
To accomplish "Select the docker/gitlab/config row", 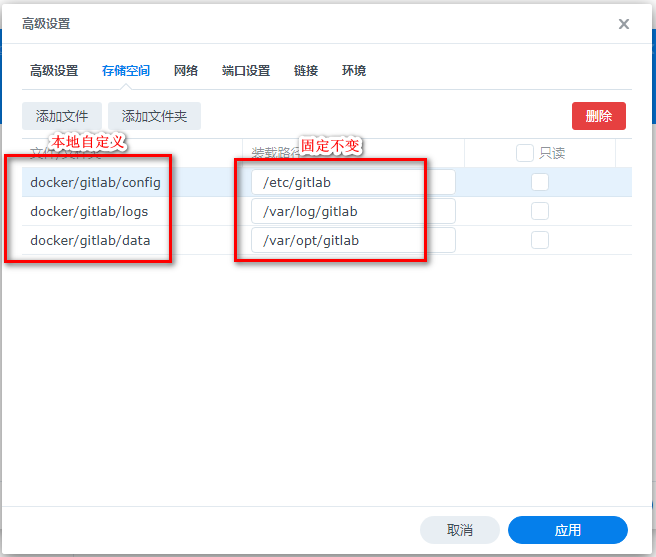I will [x=327, y=182].
